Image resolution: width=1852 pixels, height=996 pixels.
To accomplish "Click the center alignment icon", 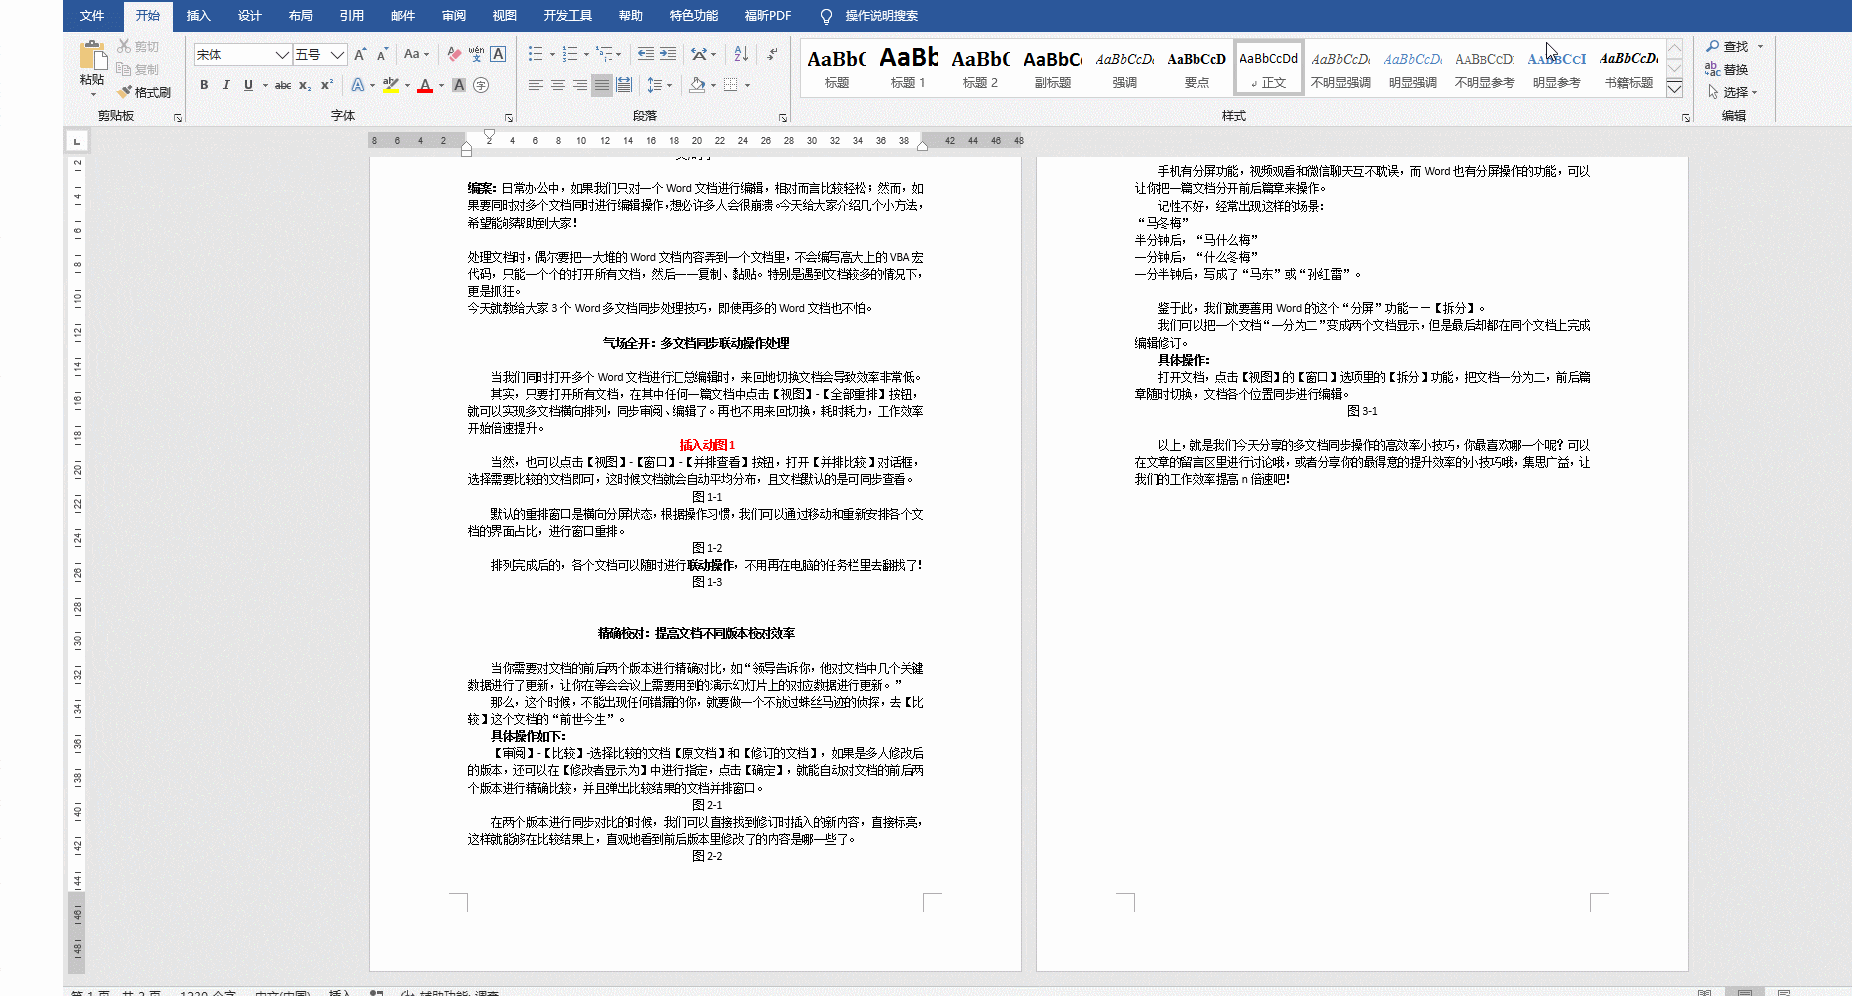I will point(558,85).
